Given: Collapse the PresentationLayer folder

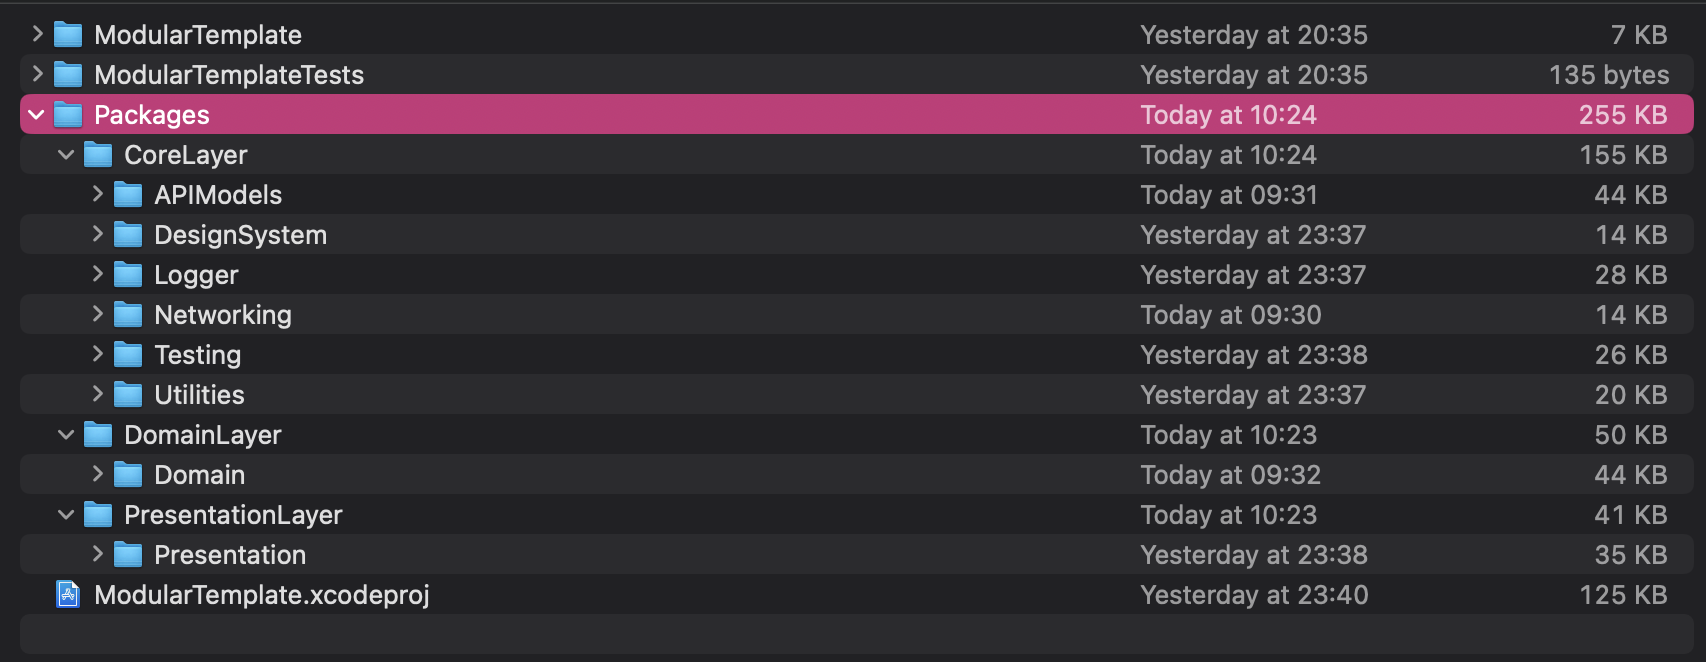Looking at the screenshot, I should point(67,515).
